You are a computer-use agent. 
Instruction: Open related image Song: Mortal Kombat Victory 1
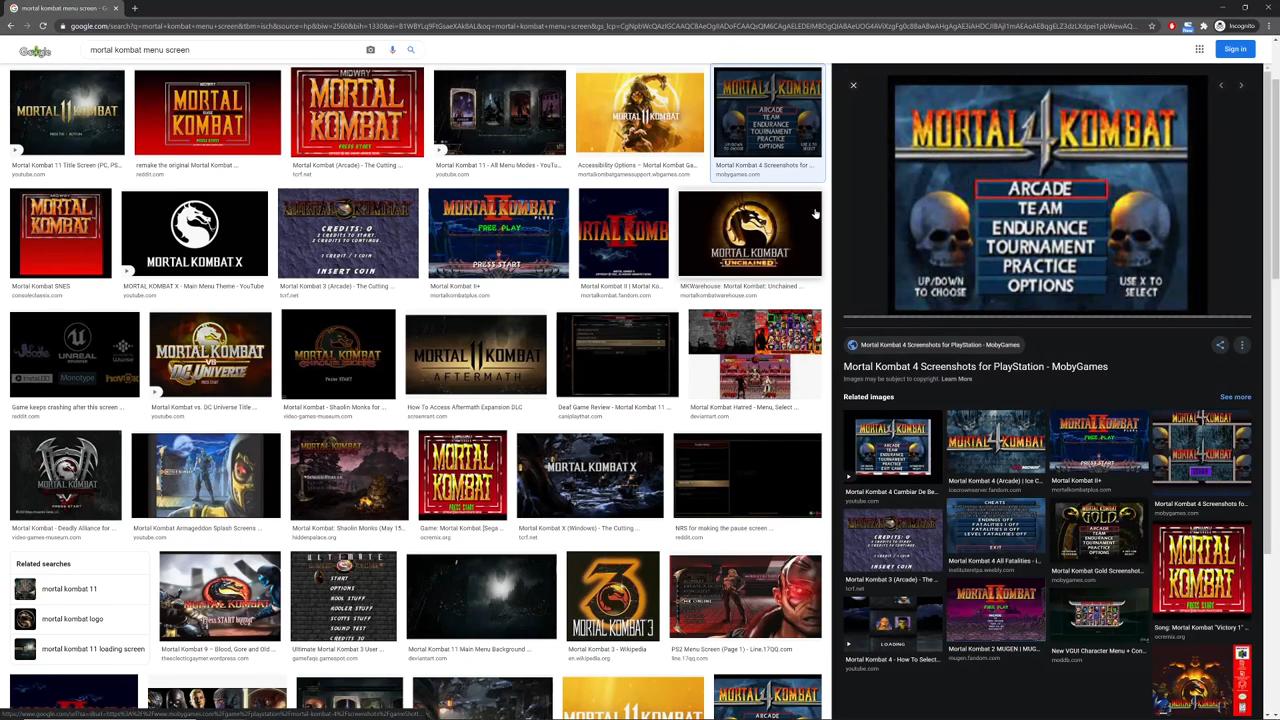tap(1202, 569)
